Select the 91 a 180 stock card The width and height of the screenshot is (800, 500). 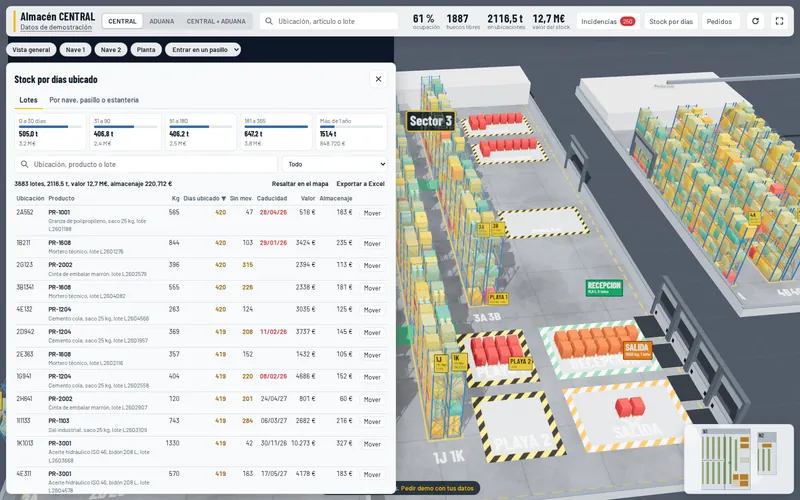coord(201,132)
